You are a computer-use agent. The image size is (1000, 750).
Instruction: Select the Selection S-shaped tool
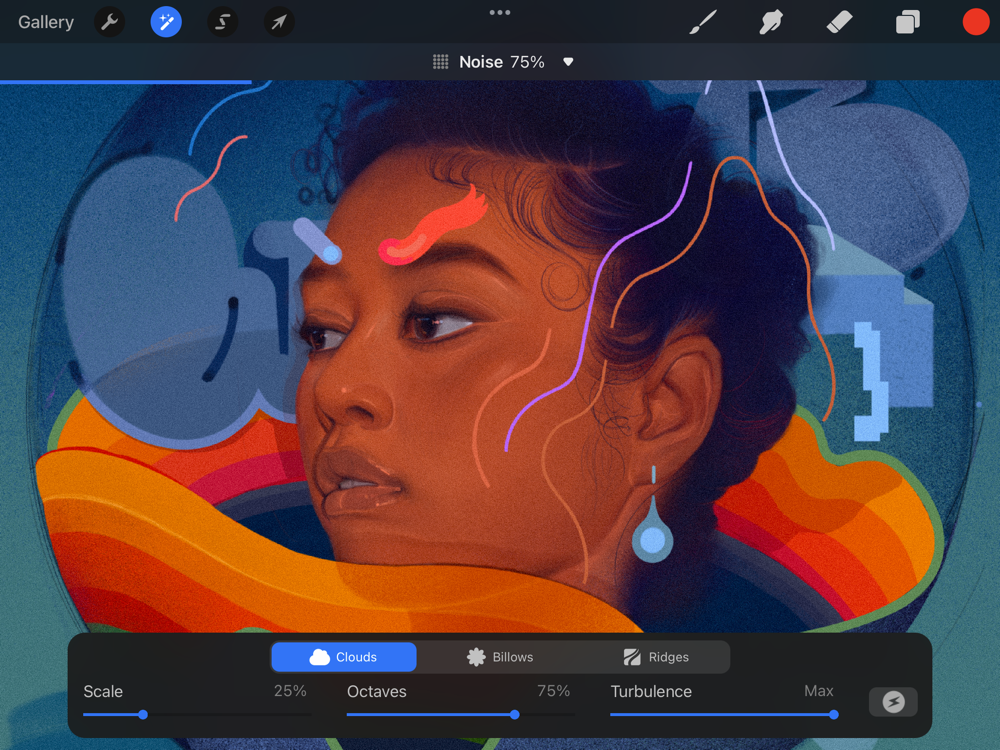coord(223,22)
